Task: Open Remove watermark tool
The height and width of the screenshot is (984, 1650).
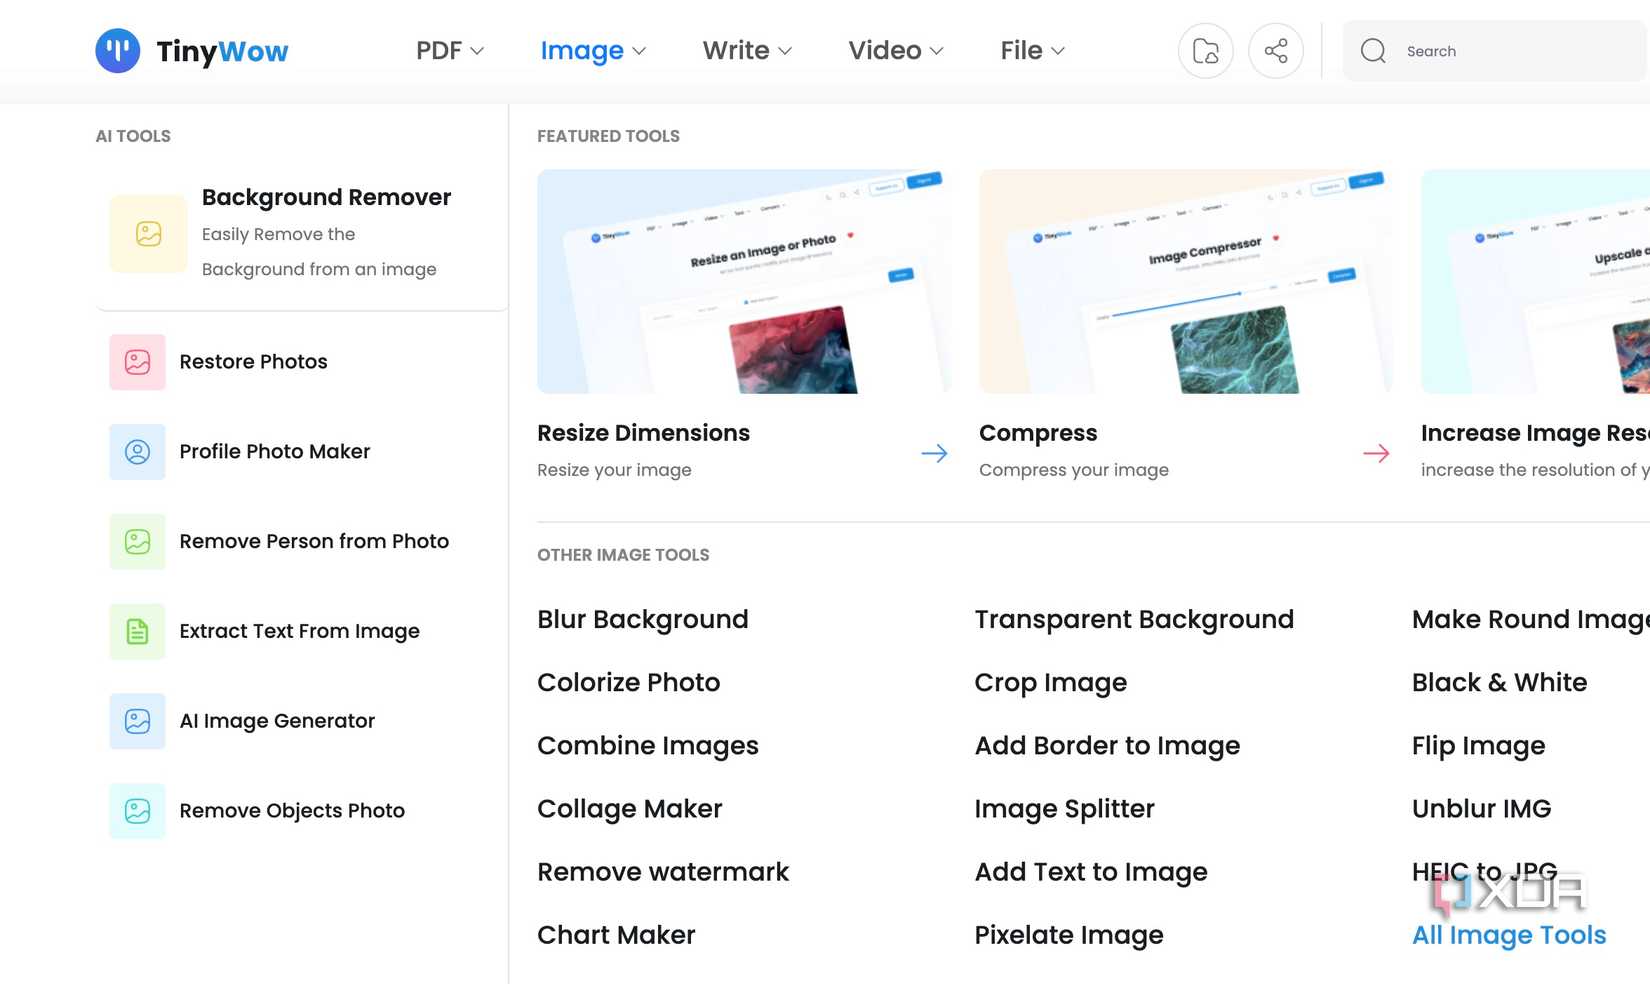Action: click(663, 872)
